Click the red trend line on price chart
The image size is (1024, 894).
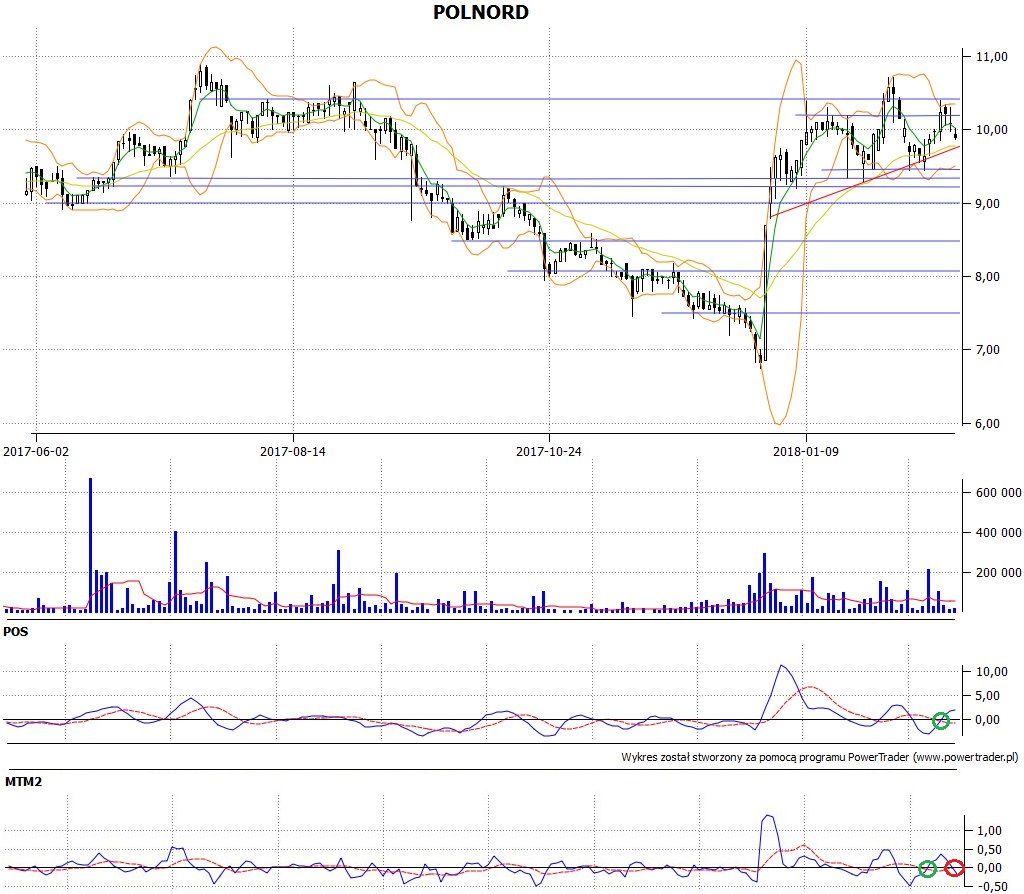pos(865,182)
